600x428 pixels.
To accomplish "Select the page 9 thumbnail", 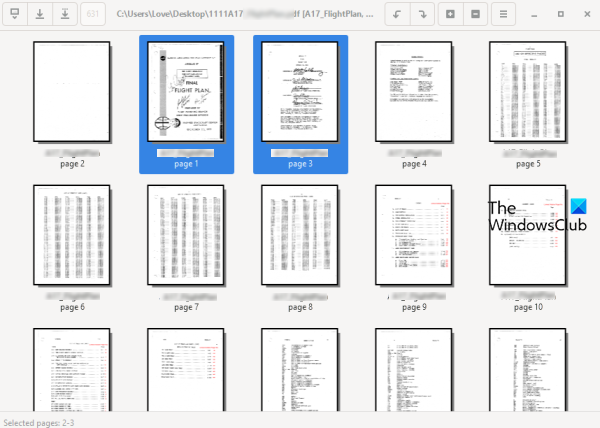I will pos(414,235).
